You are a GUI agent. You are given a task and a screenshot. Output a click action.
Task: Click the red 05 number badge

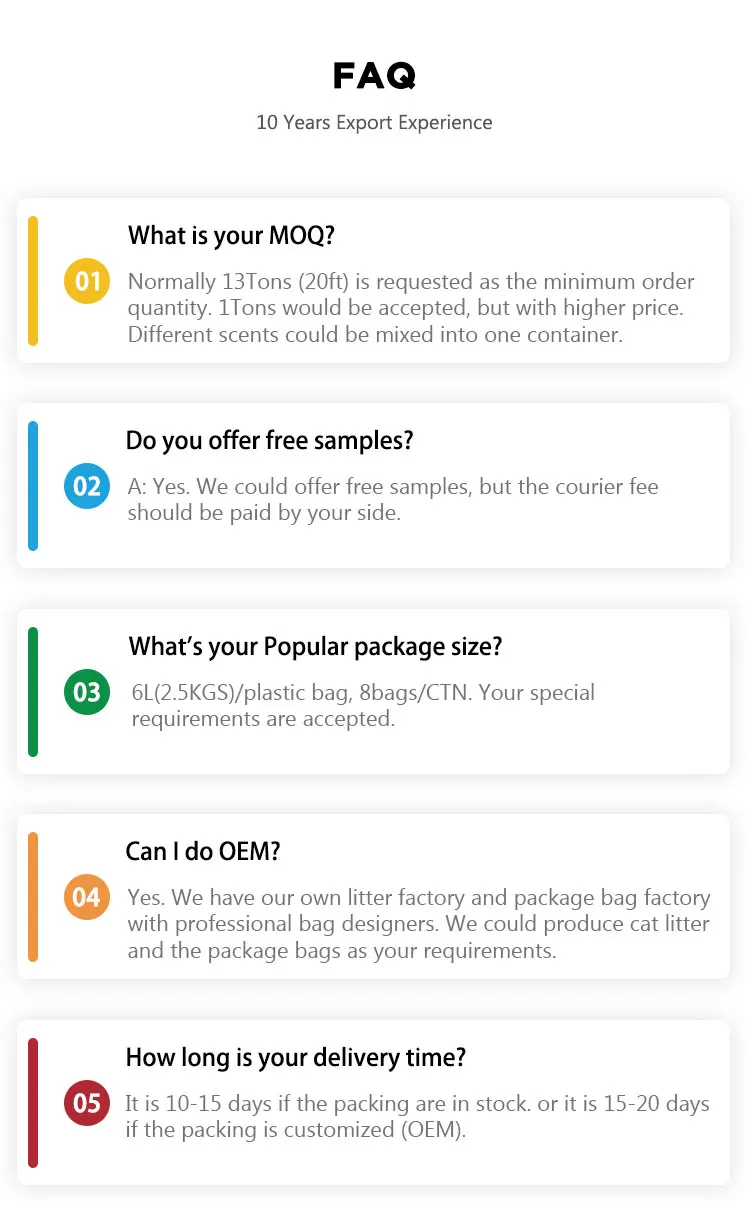click(87, 1103)
